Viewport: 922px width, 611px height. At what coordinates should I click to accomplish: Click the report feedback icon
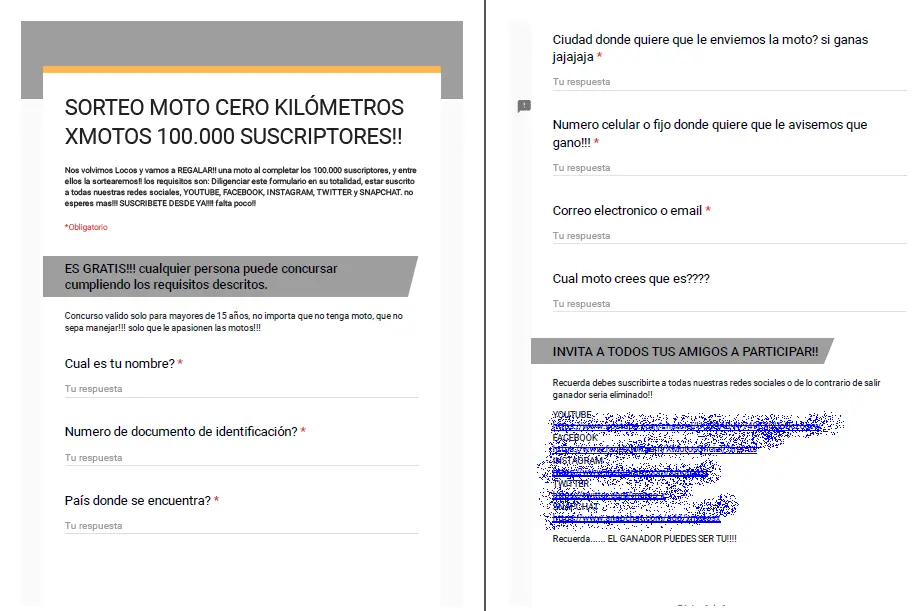tap(524, 106)
